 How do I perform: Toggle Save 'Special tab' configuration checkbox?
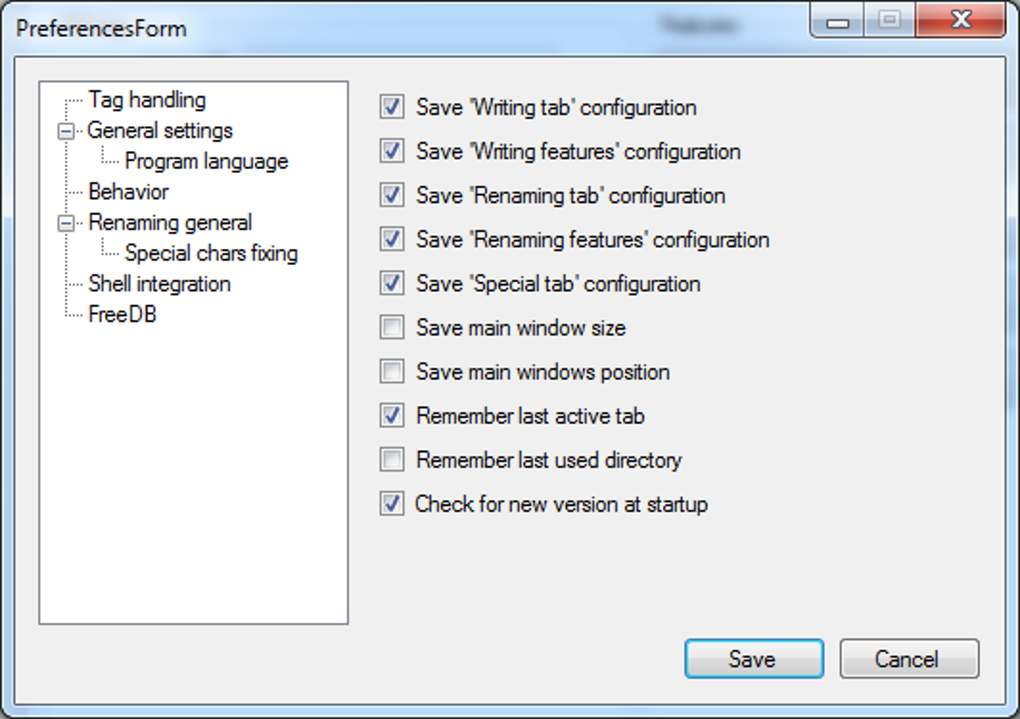tap(392, 284)
